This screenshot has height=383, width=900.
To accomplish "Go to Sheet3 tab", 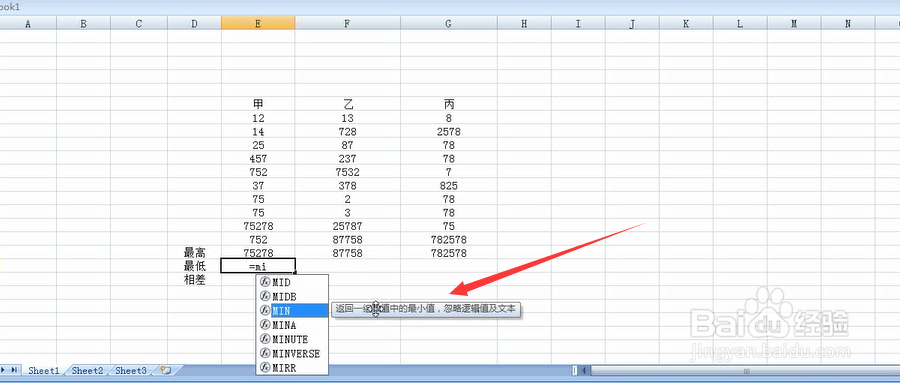I will (131, 370).
